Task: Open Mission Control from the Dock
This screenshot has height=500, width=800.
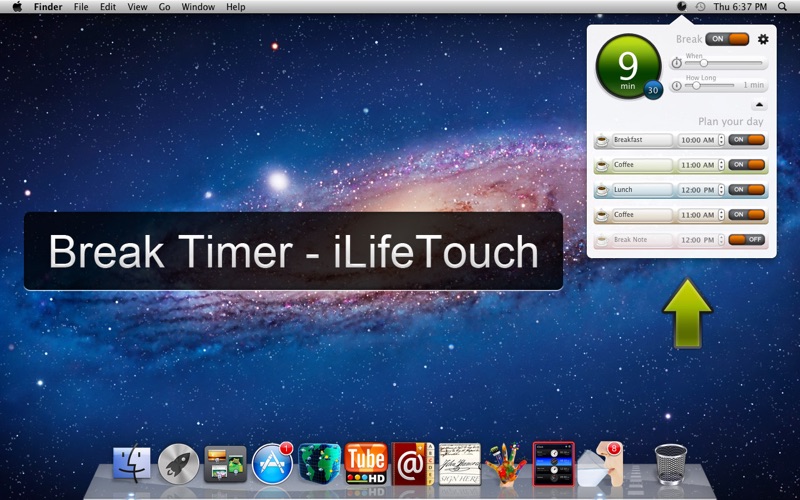Action: [225, 463]
